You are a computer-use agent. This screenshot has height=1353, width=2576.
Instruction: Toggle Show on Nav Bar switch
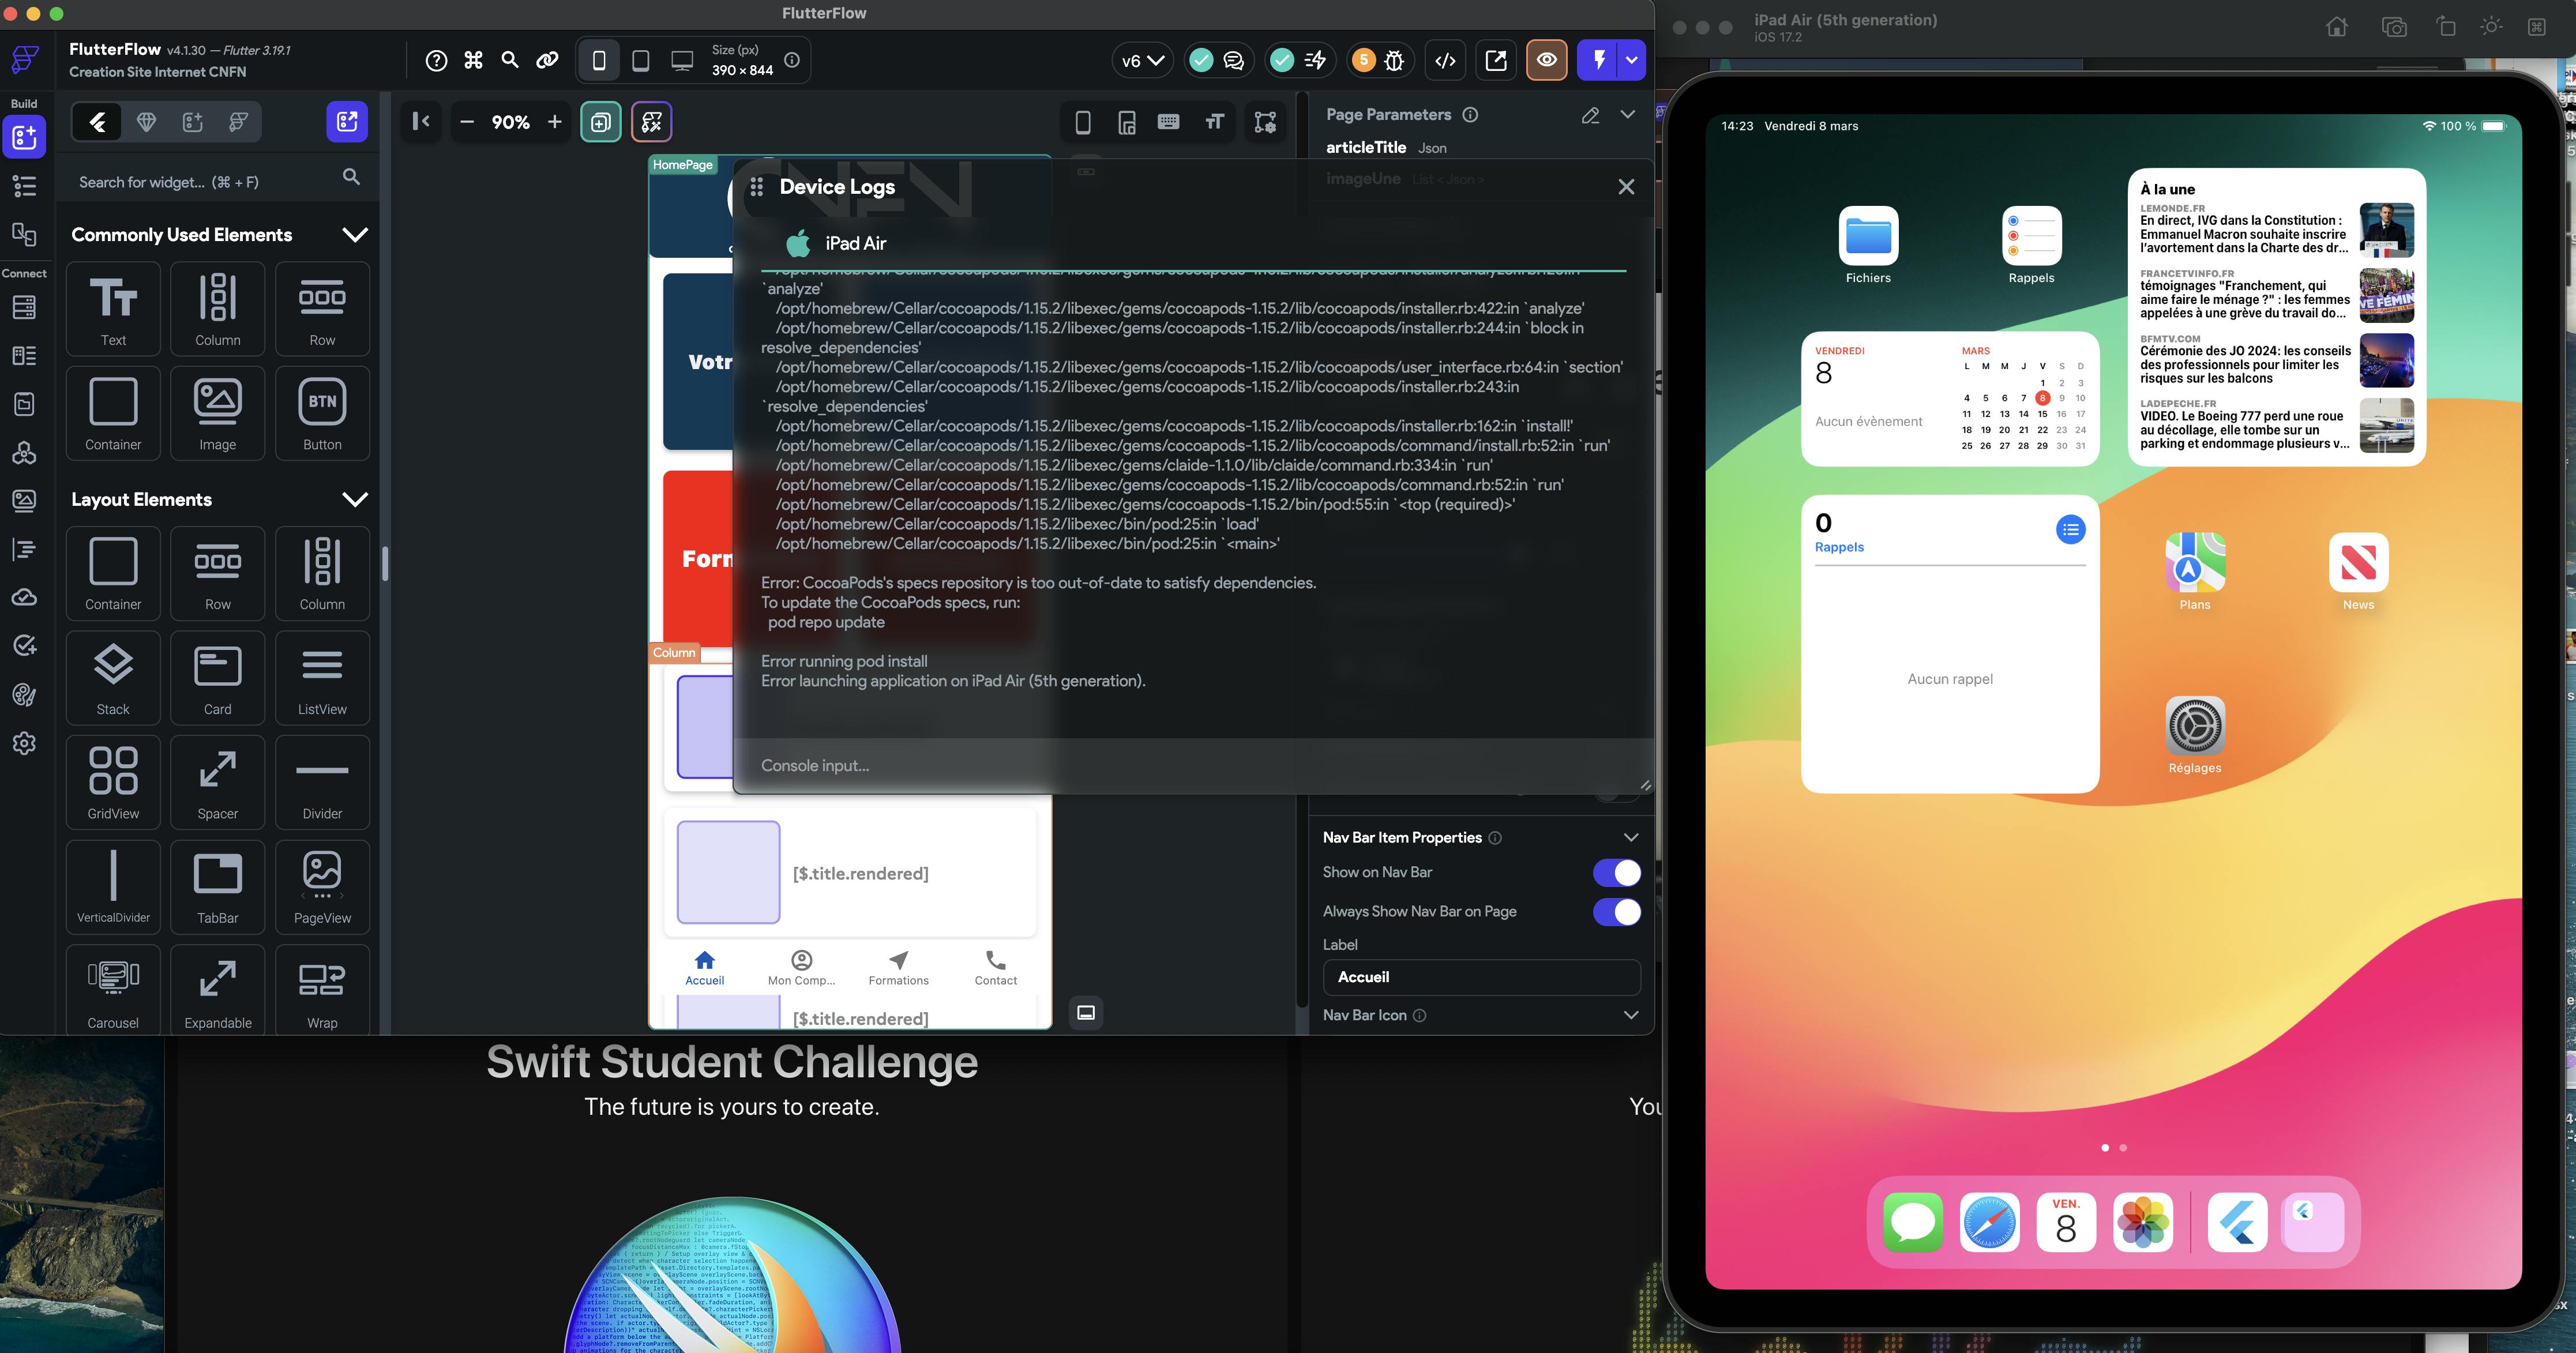click(x=1616, y=873)
